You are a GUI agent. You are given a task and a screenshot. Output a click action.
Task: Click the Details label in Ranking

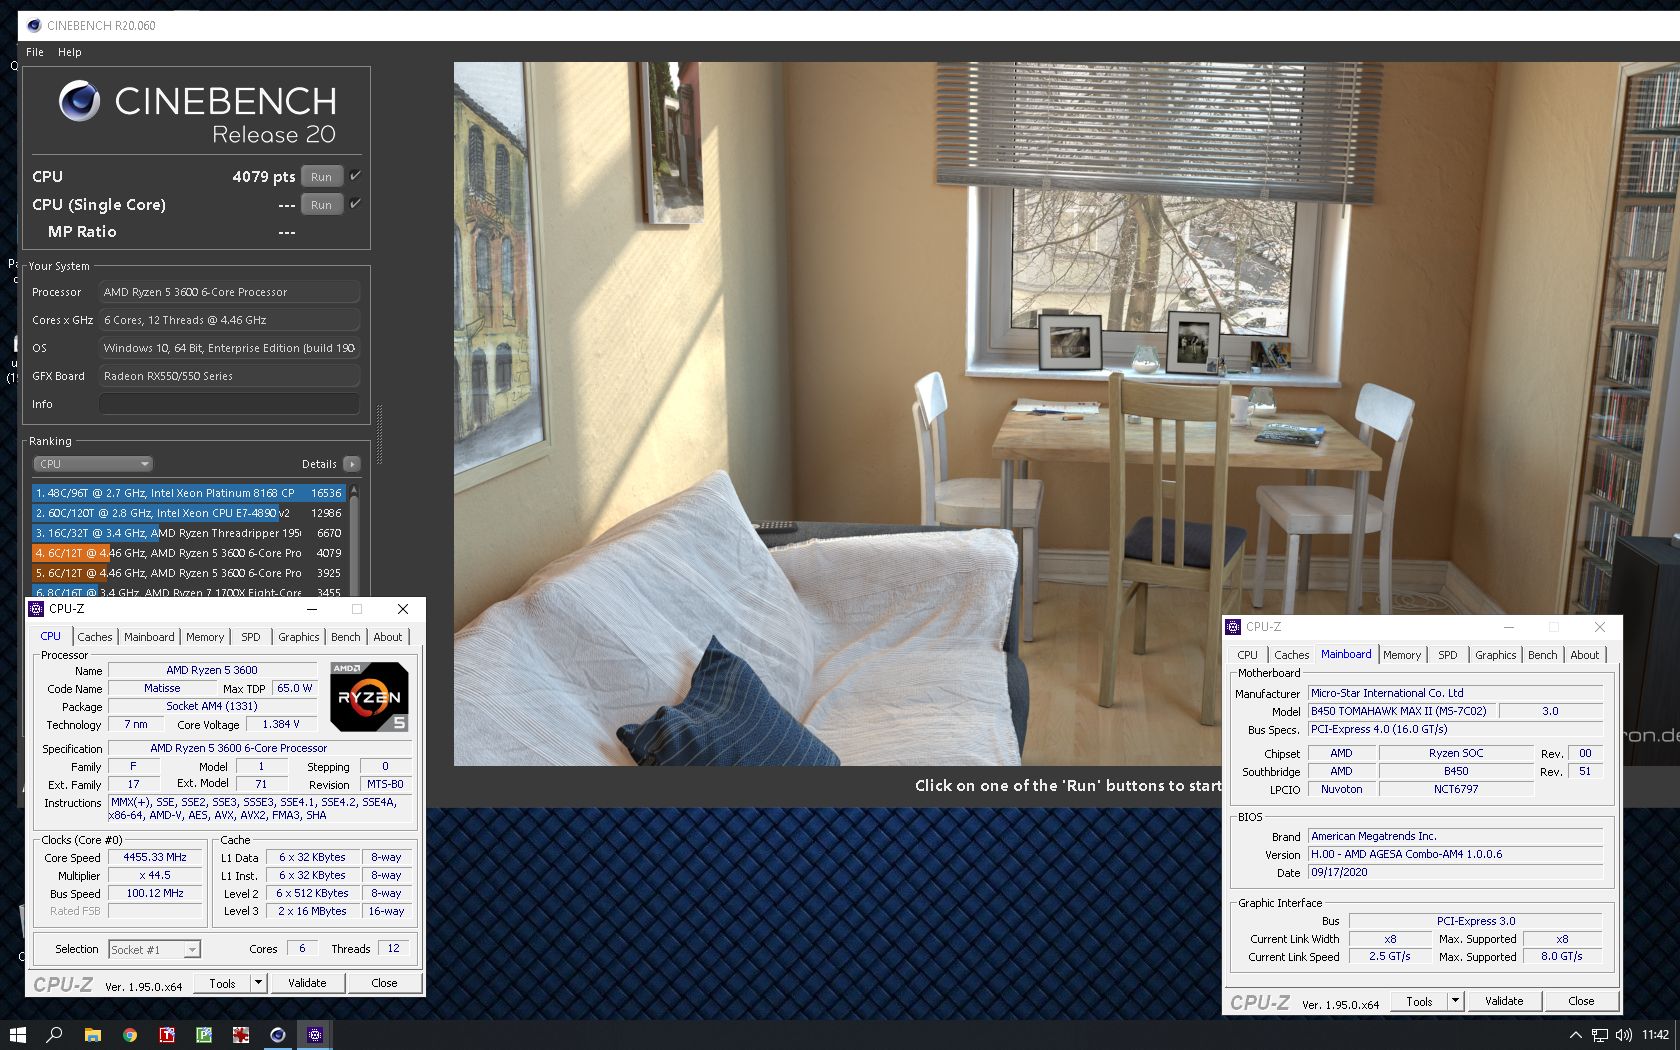[319, 464]
